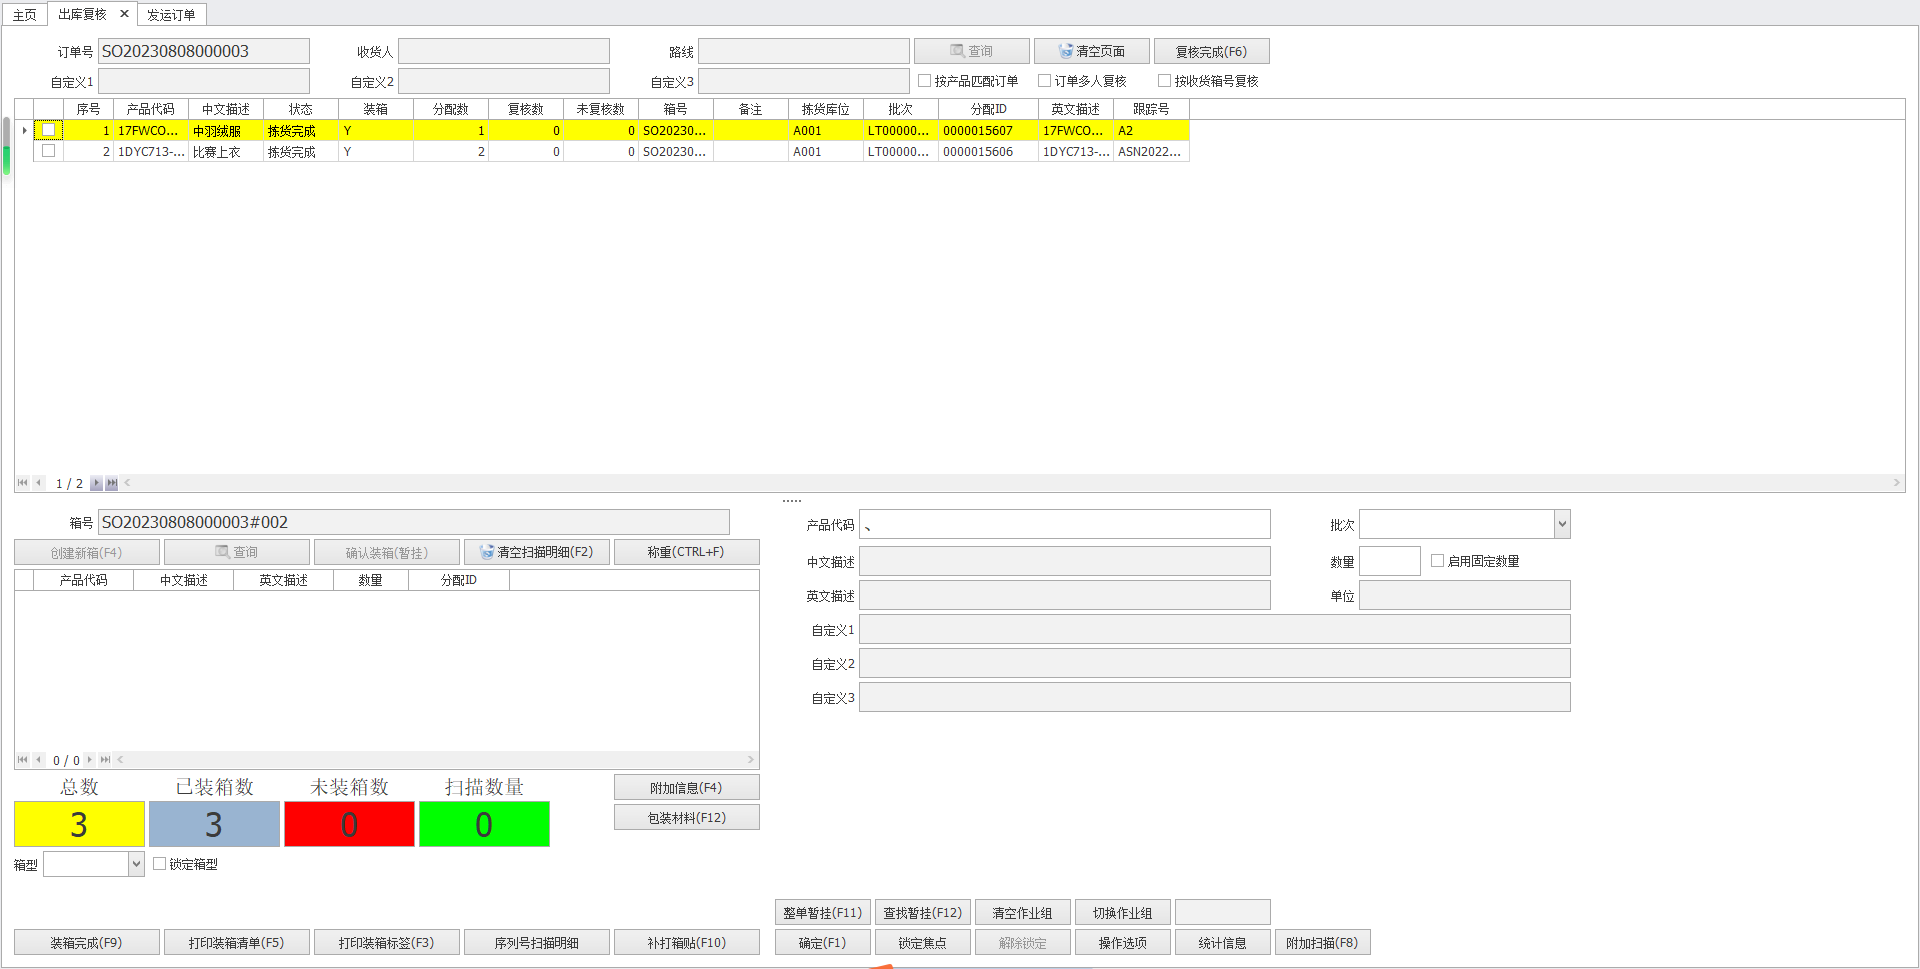Toggle 锁定箱型 checkbox
1920x969 pixels.
click(x=159, y=864)
